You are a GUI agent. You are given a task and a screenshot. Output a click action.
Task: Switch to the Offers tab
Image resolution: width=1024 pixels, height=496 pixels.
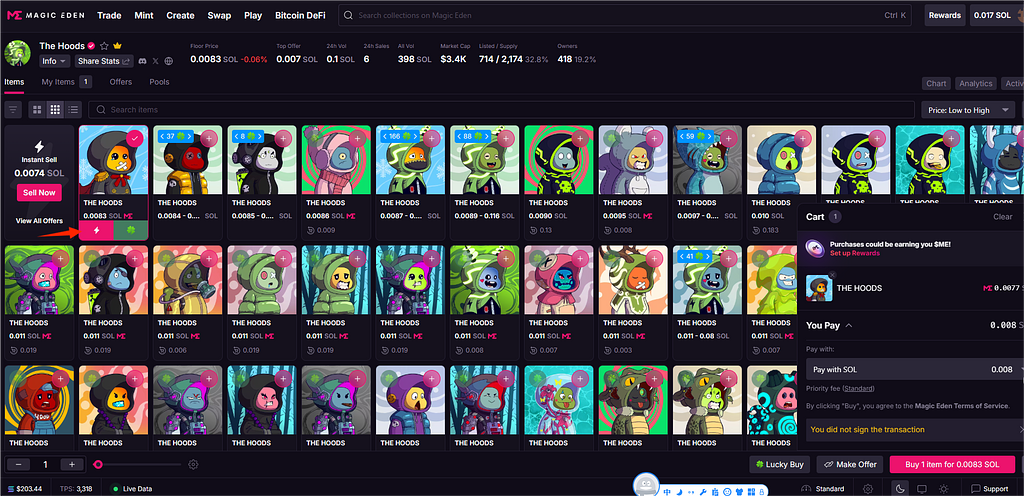coord(120,82)
